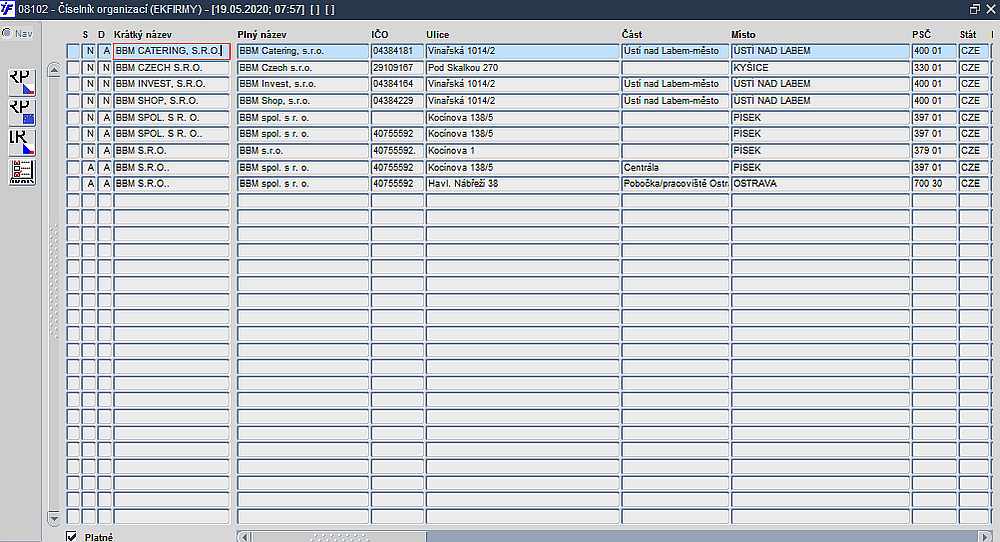The height and width of the screenshot is (542, 1000).
Task: Toggle the Platné checkbox
Action: point(71,536)
